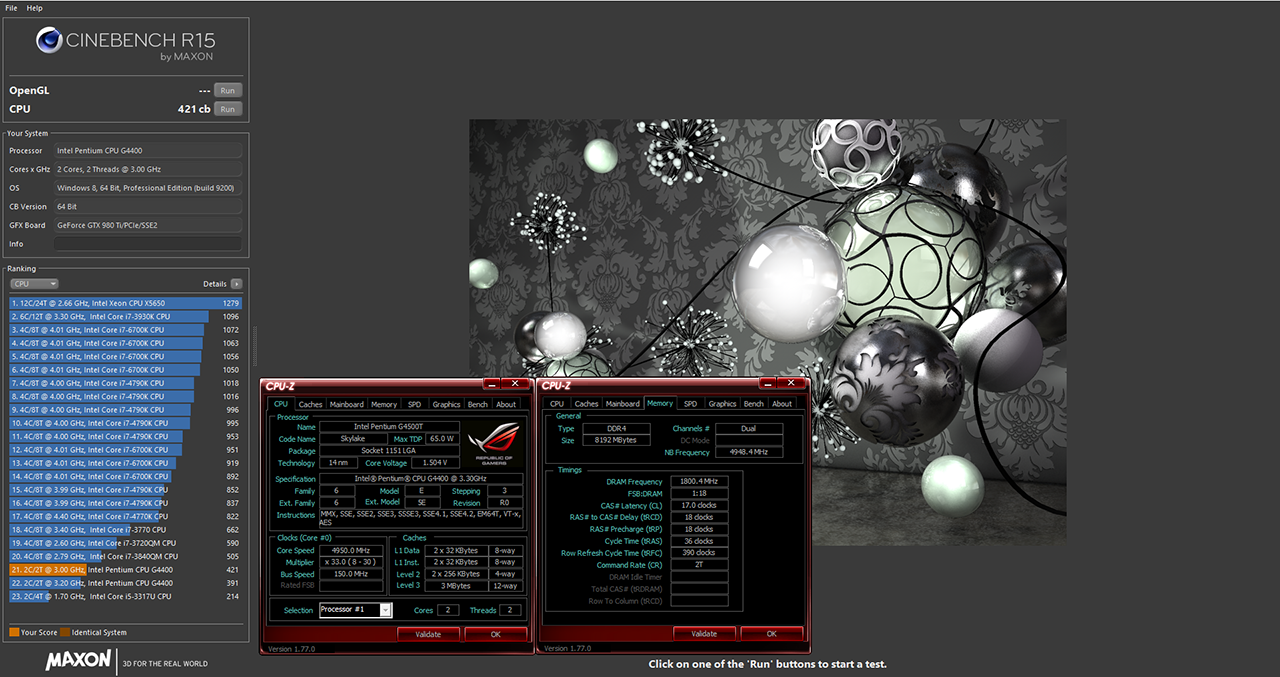The image size is (1280, 677).
Task: Click the empty Info field under Your System
Action: [x=148, y=244]
